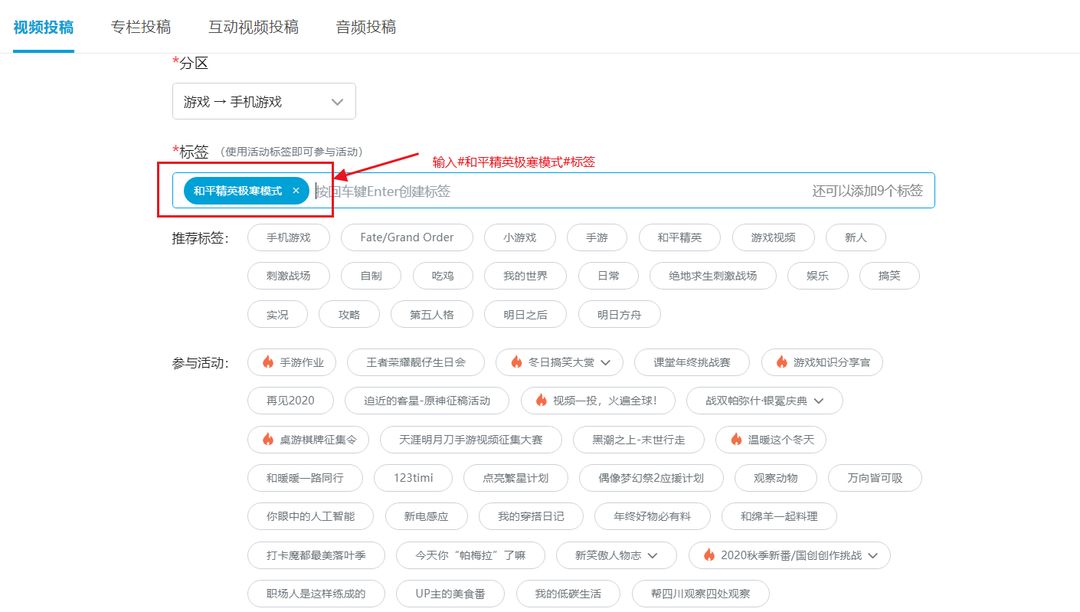This screenshot has height=612, width=1080.
Task: Join the 课堂年终挑战赛 activity
Action: pos(692,362)
